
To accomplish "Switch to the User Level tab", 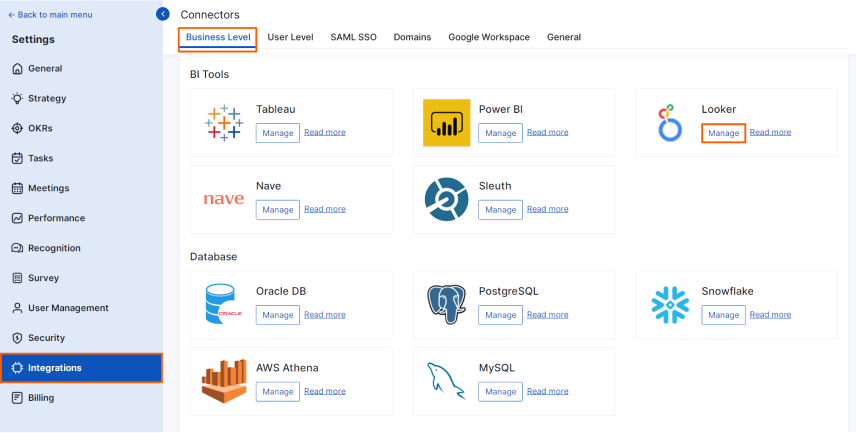I will (290, 37).
